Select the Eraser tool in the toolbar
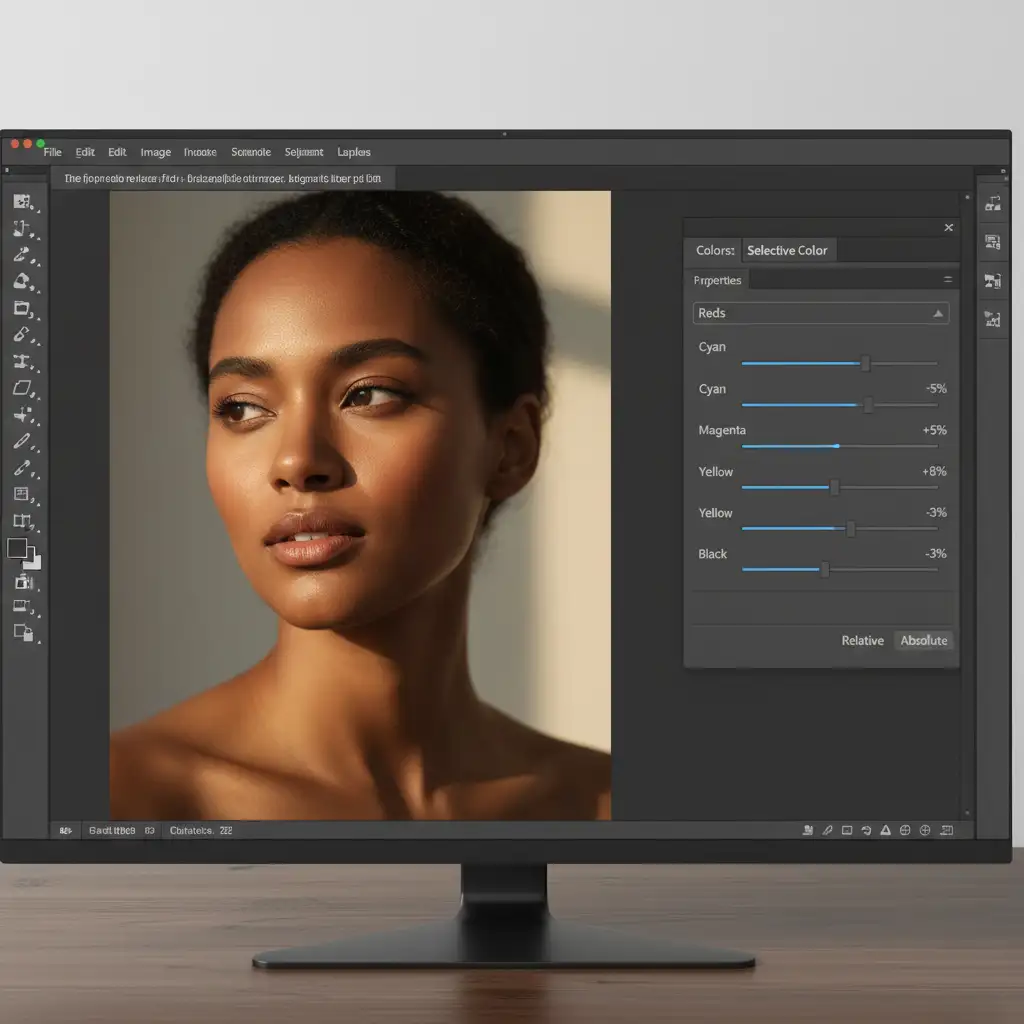This screenshot has width=1024, height=1024. coord(23,335)
